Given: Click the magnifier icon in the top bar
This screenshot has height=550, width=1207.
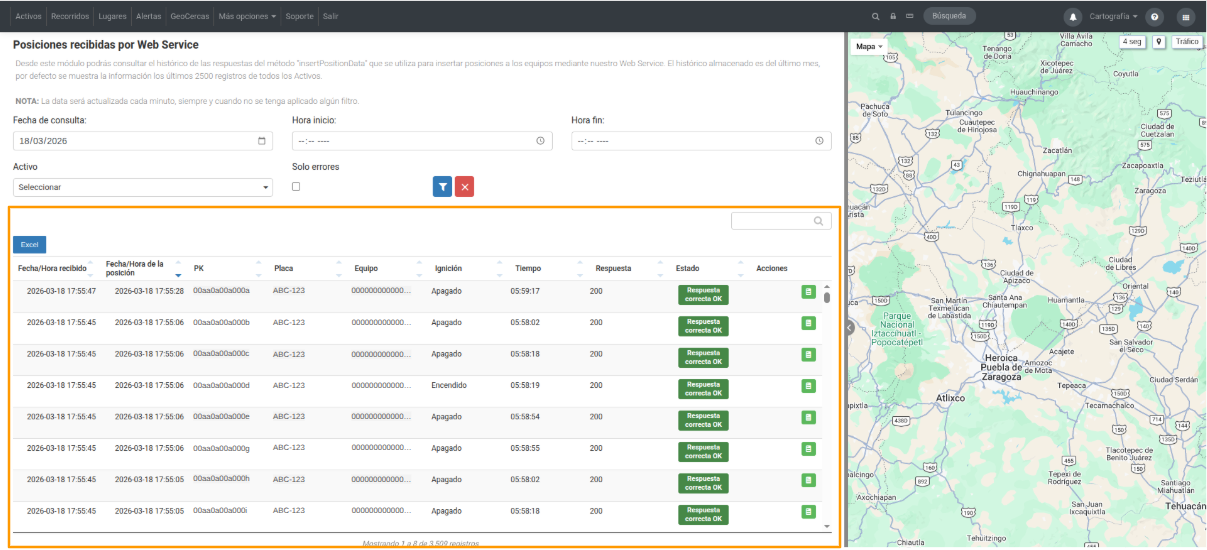Looking at the screenshot, I should click(x=876, y=16).
